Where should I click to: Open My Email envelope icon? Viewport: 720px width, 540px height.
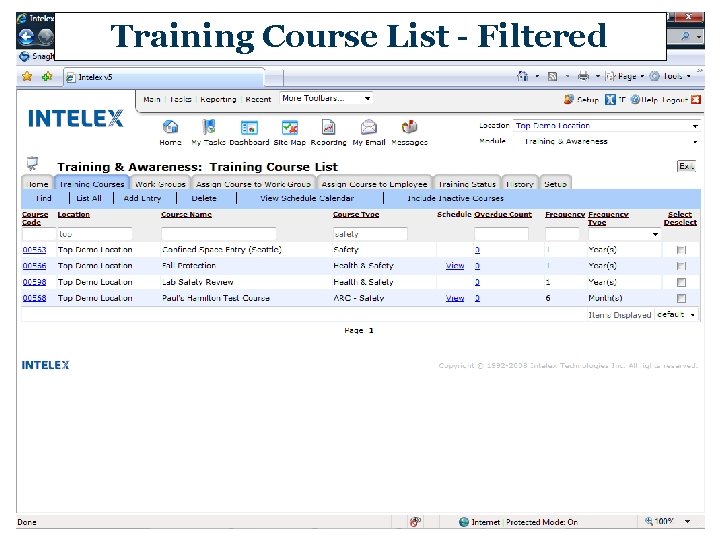(x=369, y=127)
